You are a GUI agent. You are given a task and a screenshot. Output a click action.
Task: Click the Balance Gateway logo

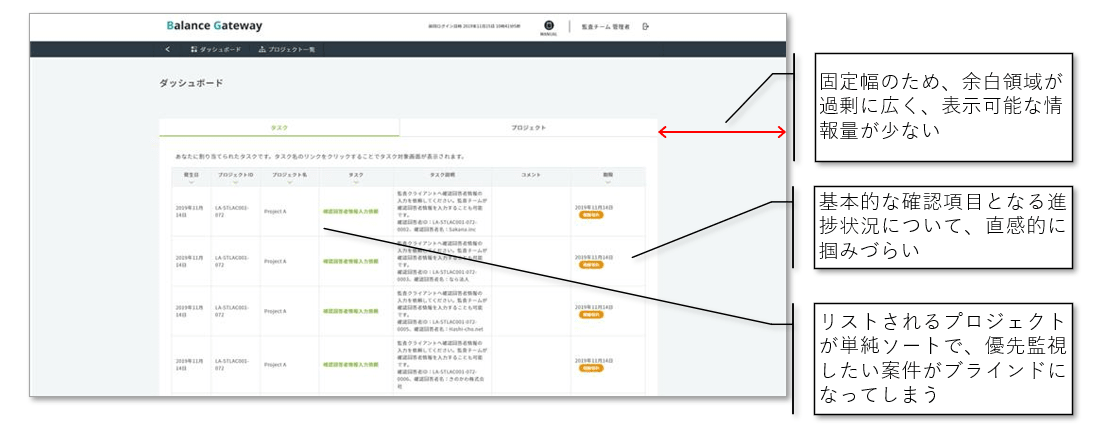(x=214, y=25)
